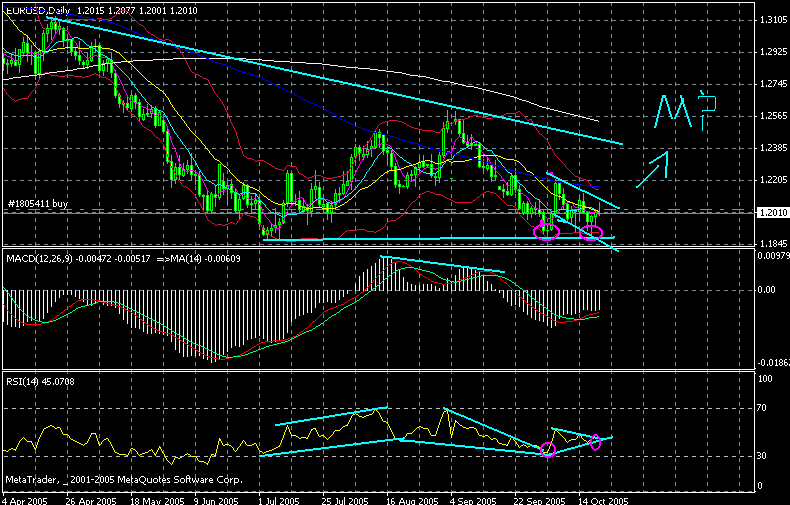Click the right magenta circle in RSI panel
Viewport: 790px width, 505px height.
tap(595, 441)
